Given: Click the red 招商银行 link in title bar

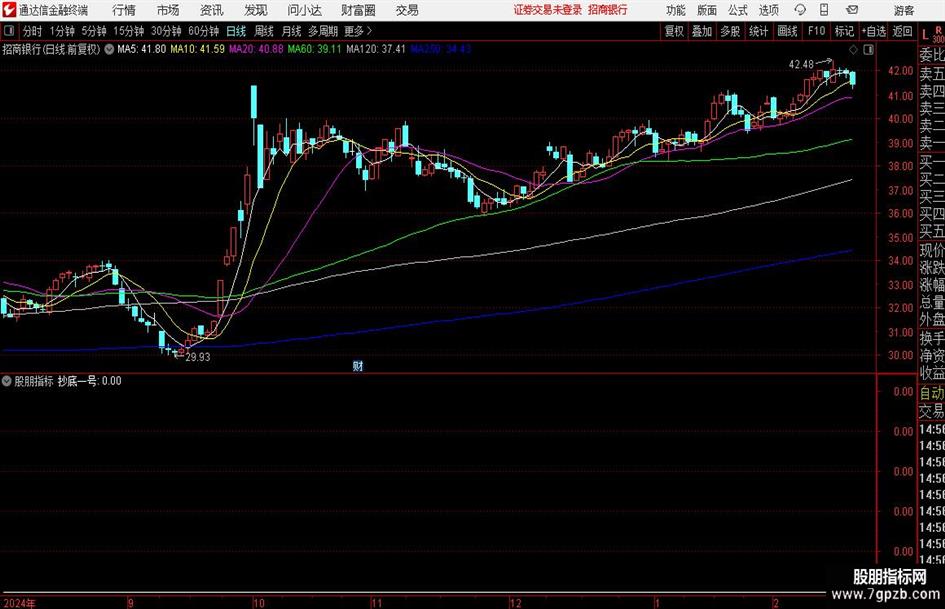Looking at the screenshot, I should coord(608,10).
